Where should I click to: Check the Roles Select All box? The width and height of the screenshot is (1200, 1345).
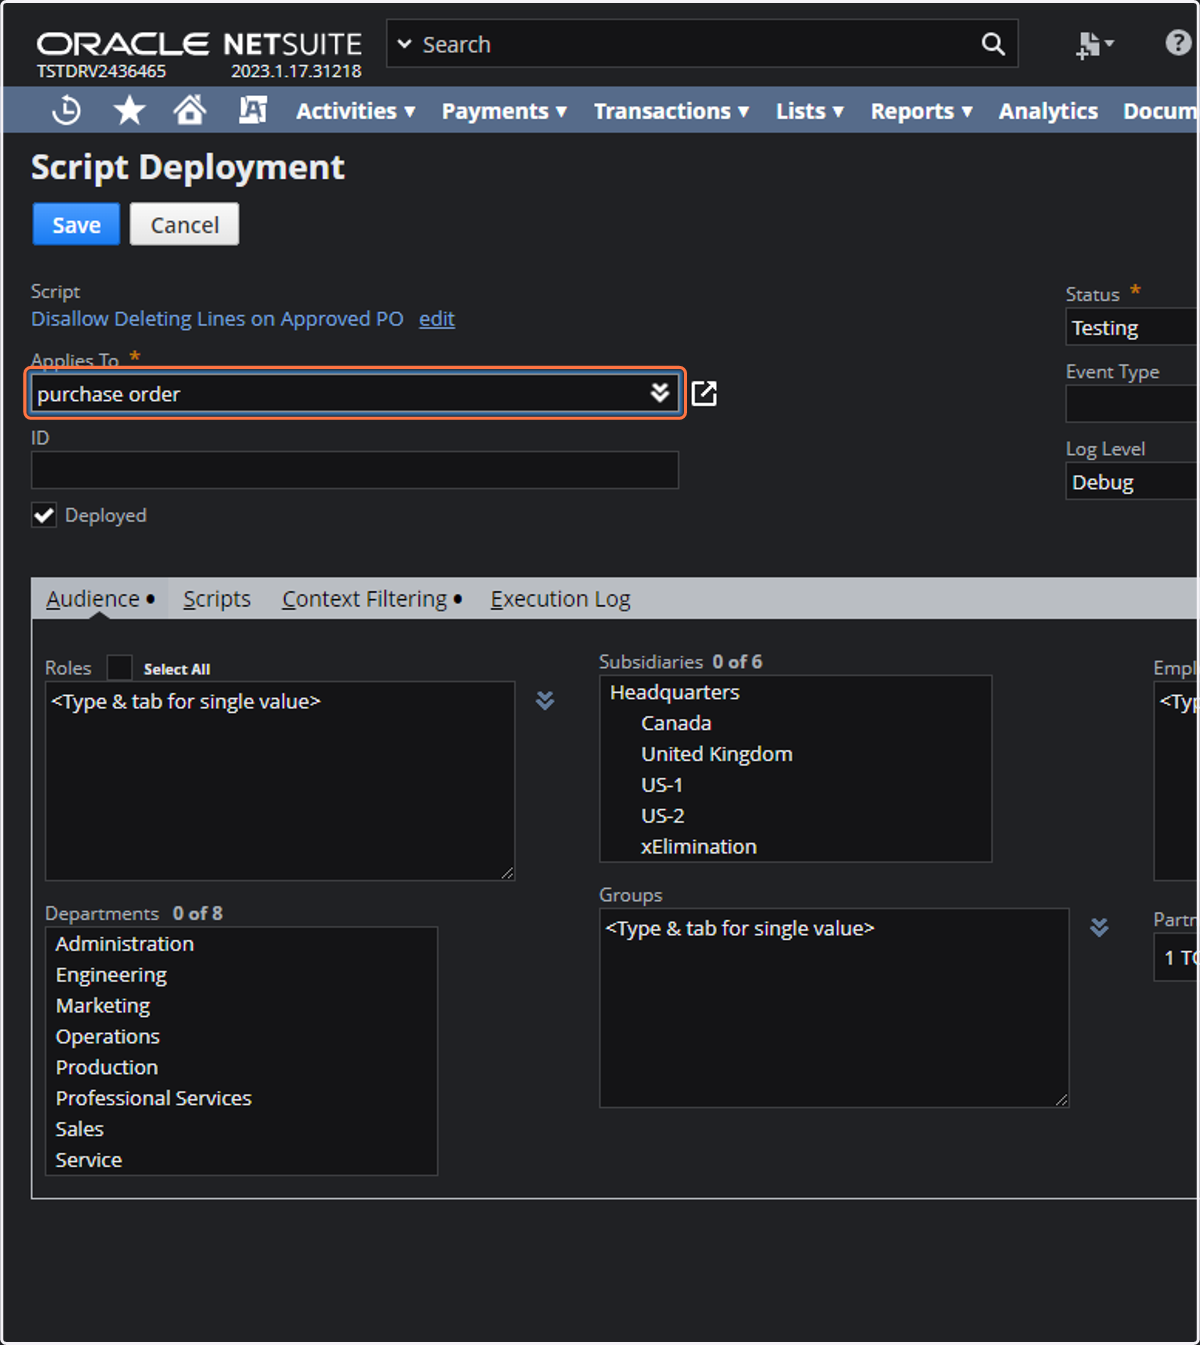(x=119, y=667)
